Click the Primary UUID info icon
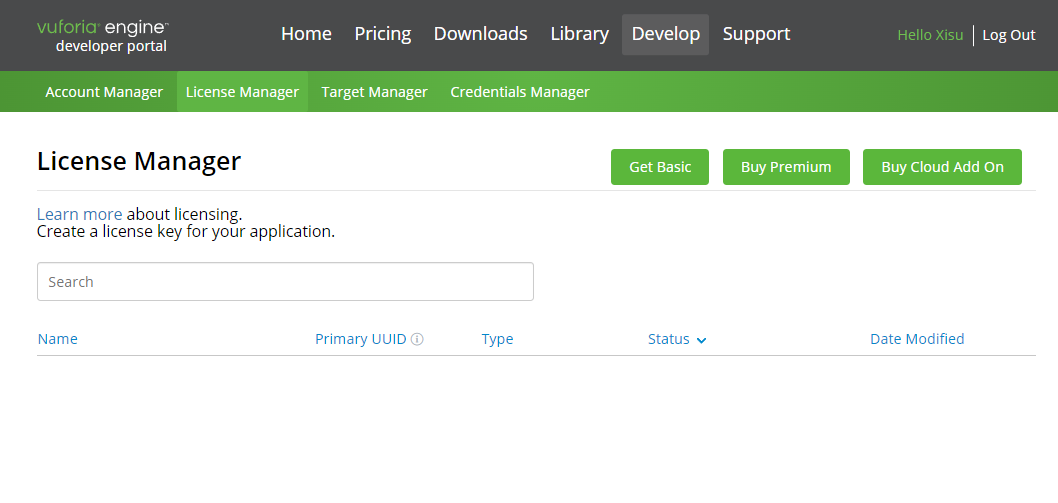The image size is (1058, 503). (x=417, y=339)
